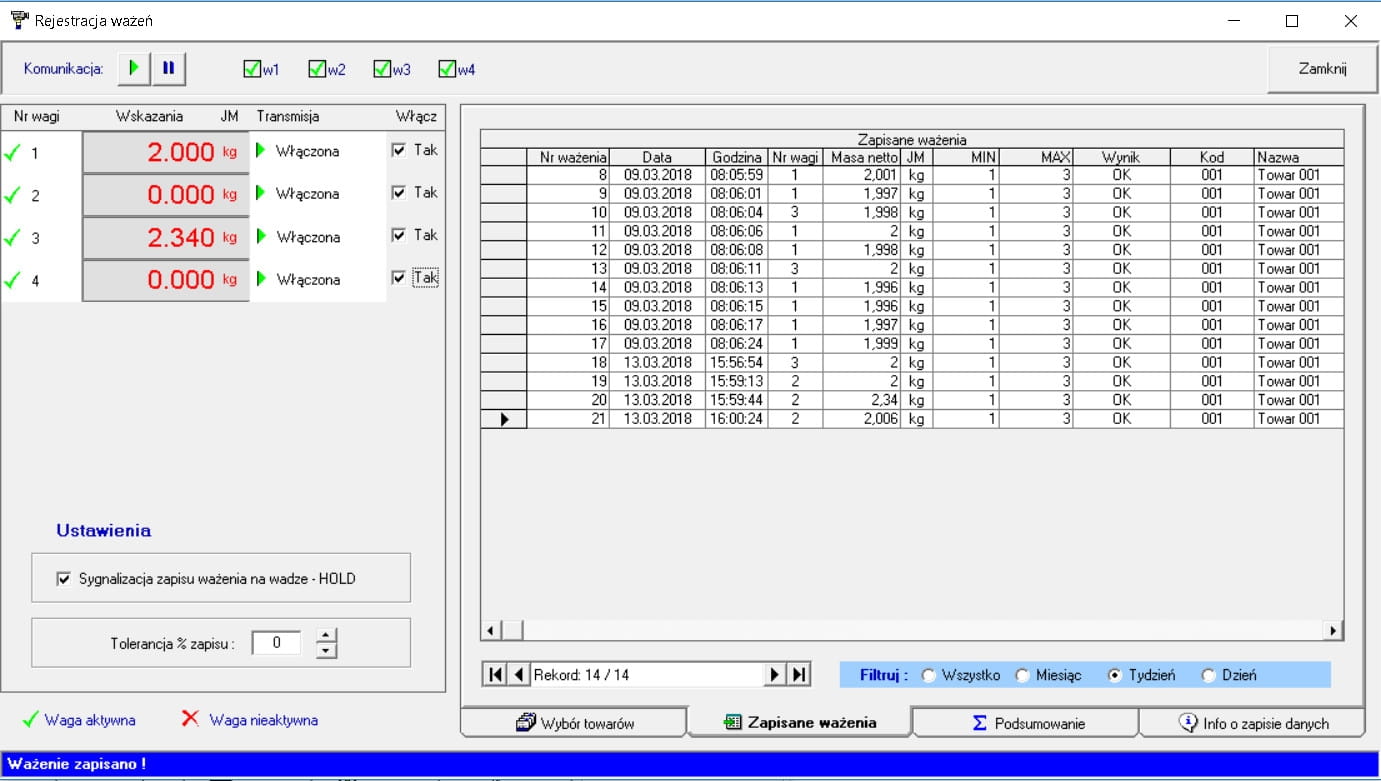
Task: Open Info o zapisie danych tab
Action: [1253, 723]
